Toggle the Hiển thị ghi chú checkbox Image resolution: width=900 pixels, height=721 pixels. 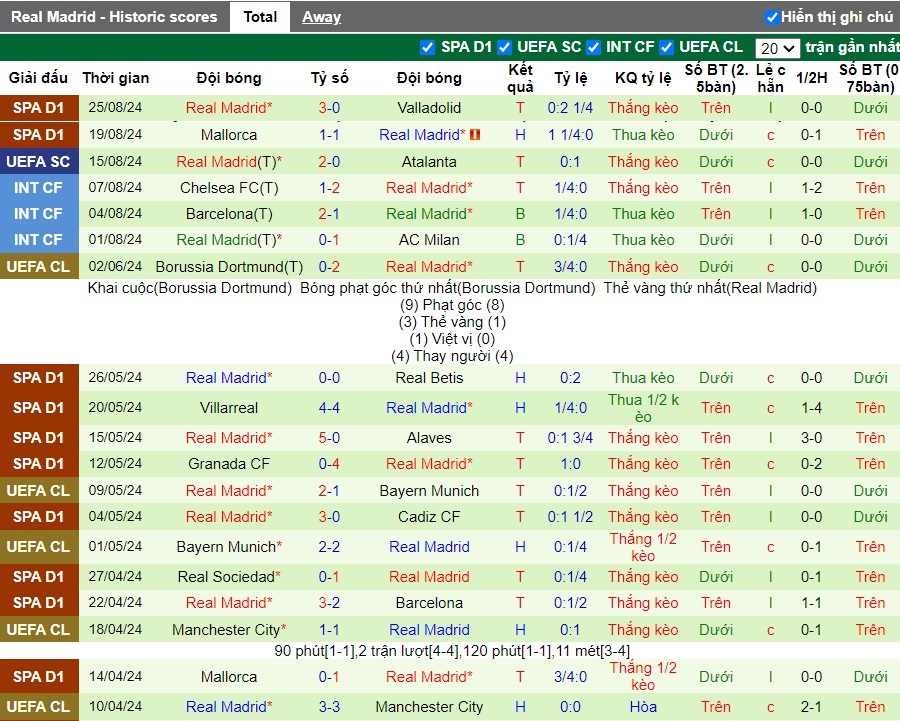click(x=771, y=17)
